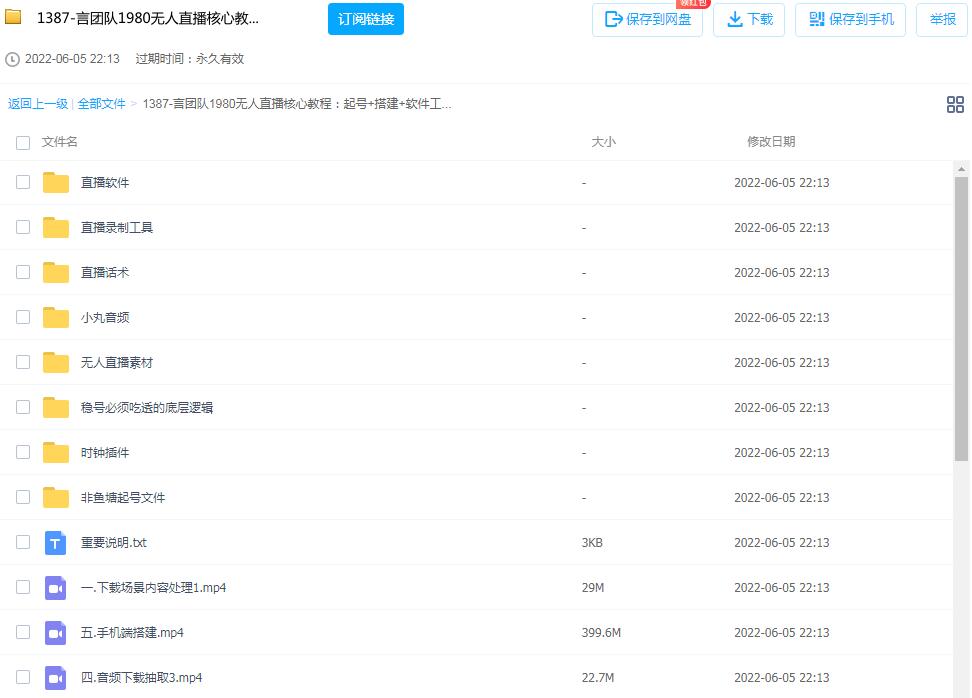Check the box for 直播录制工具 folder

pyautogui.click(x=23, y=227)
